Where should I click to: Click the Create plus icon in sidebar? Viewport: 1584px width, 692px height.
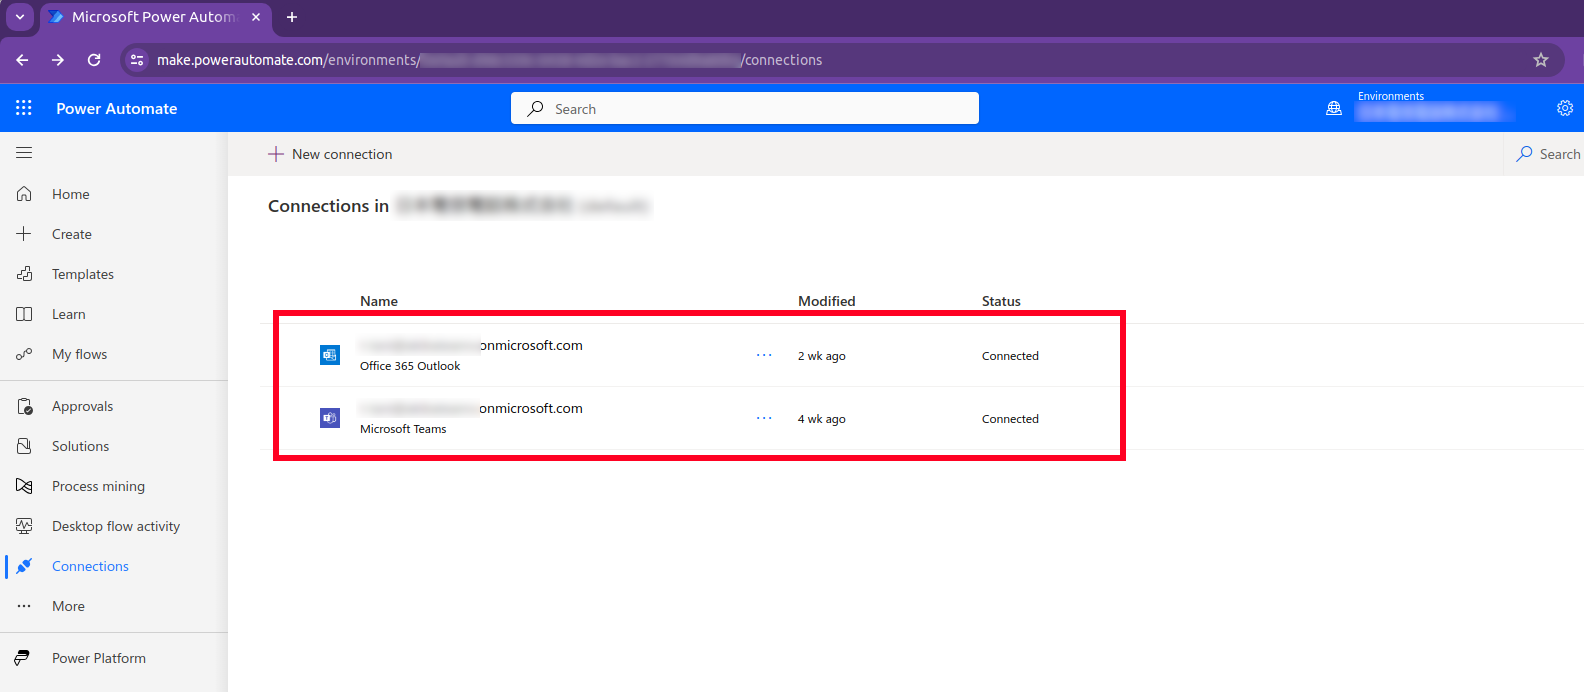(24, 234)
